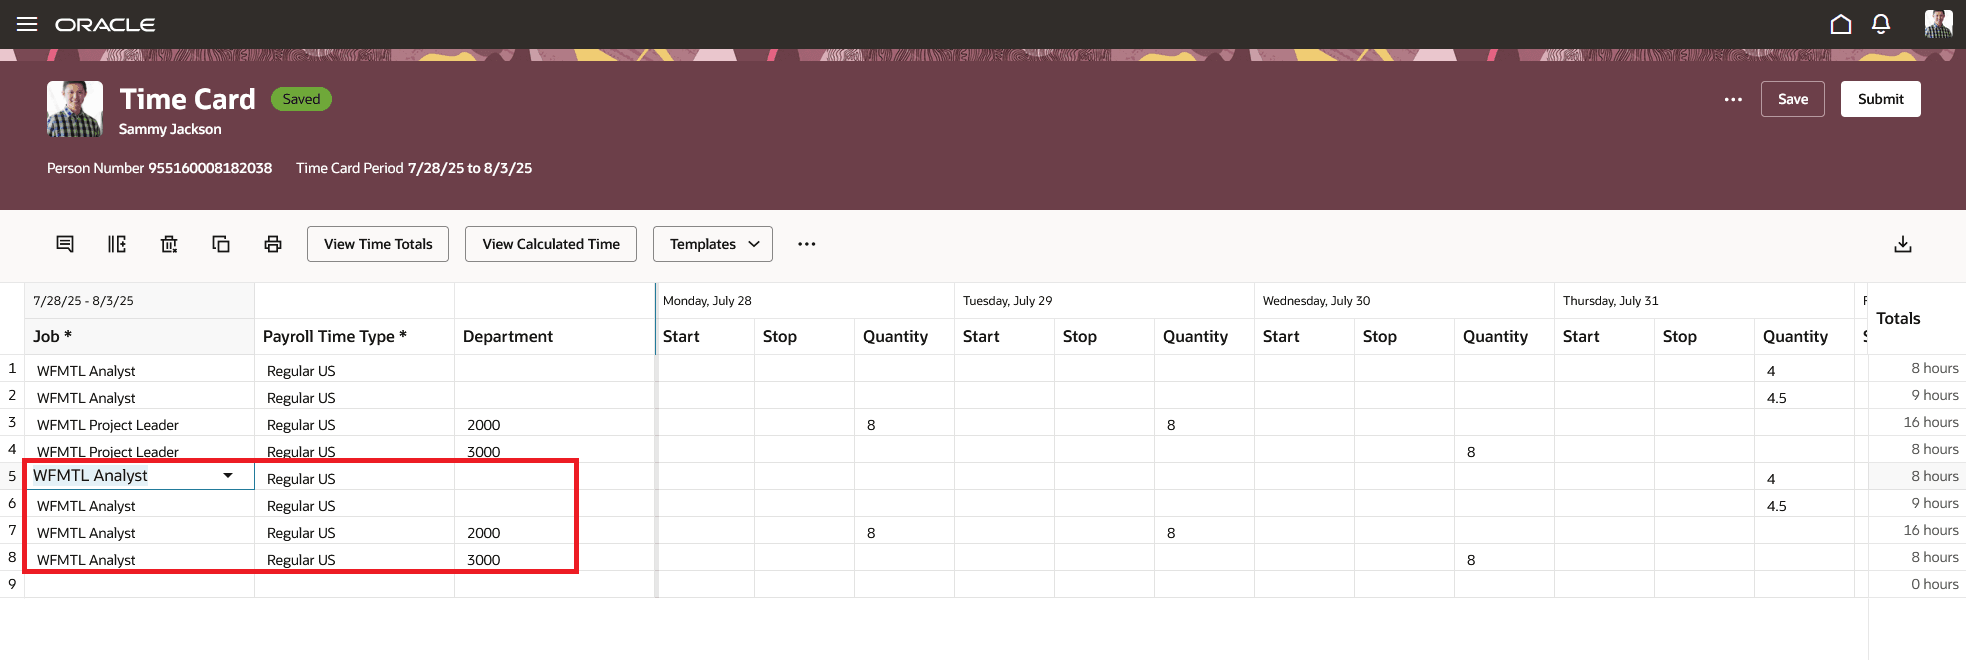Open the user profile avatar menu
The height and width of the screenshot is (660, 1966).
(1938, 24)
